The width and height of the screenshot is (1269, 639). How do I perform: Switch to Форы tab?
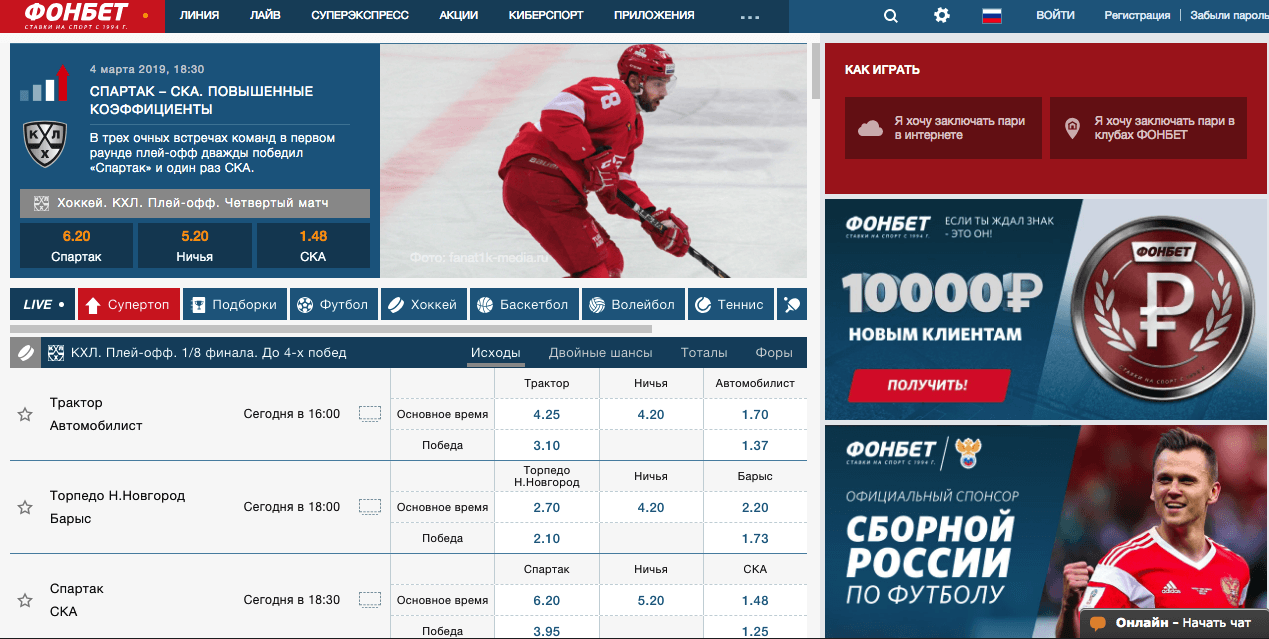774,353
